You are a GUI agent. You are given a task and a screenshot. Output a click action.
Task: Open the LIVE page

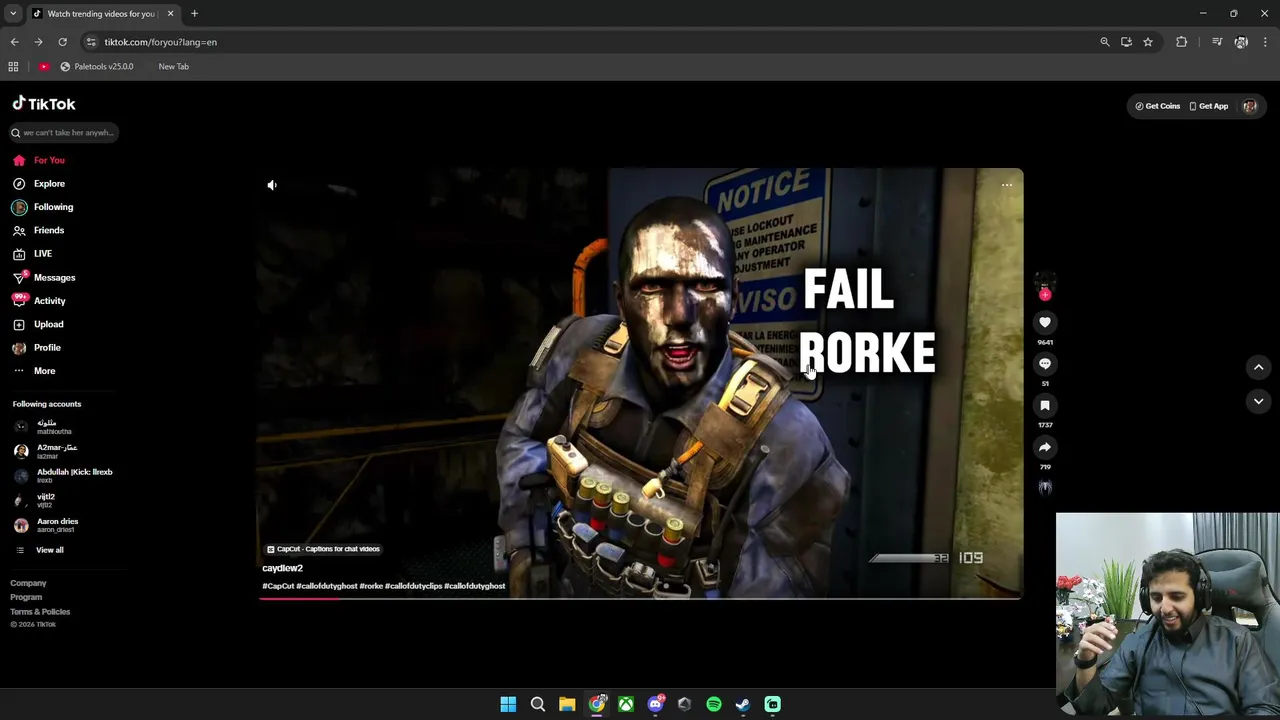click(x=35, y=254)
